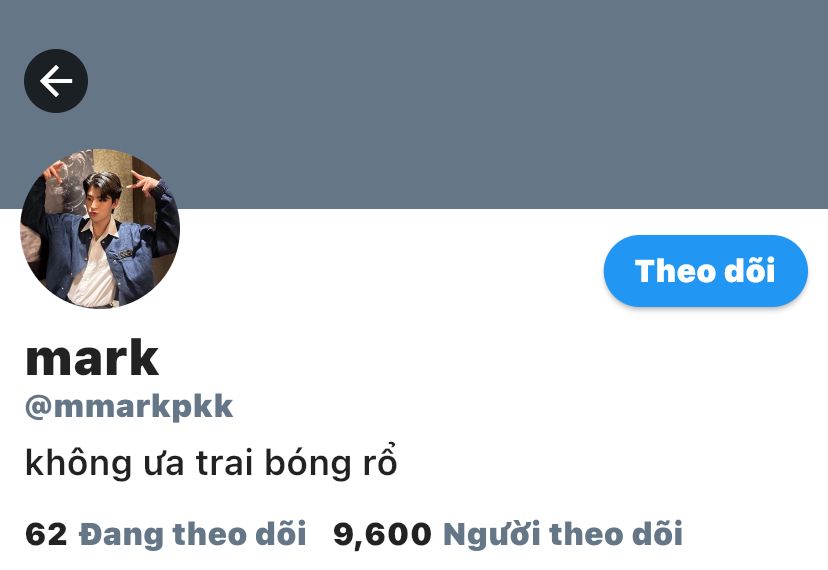Viewport: 828px width, 570px height.
Task: Go back using the arrow icon
Action: click(x=56, y=81)
